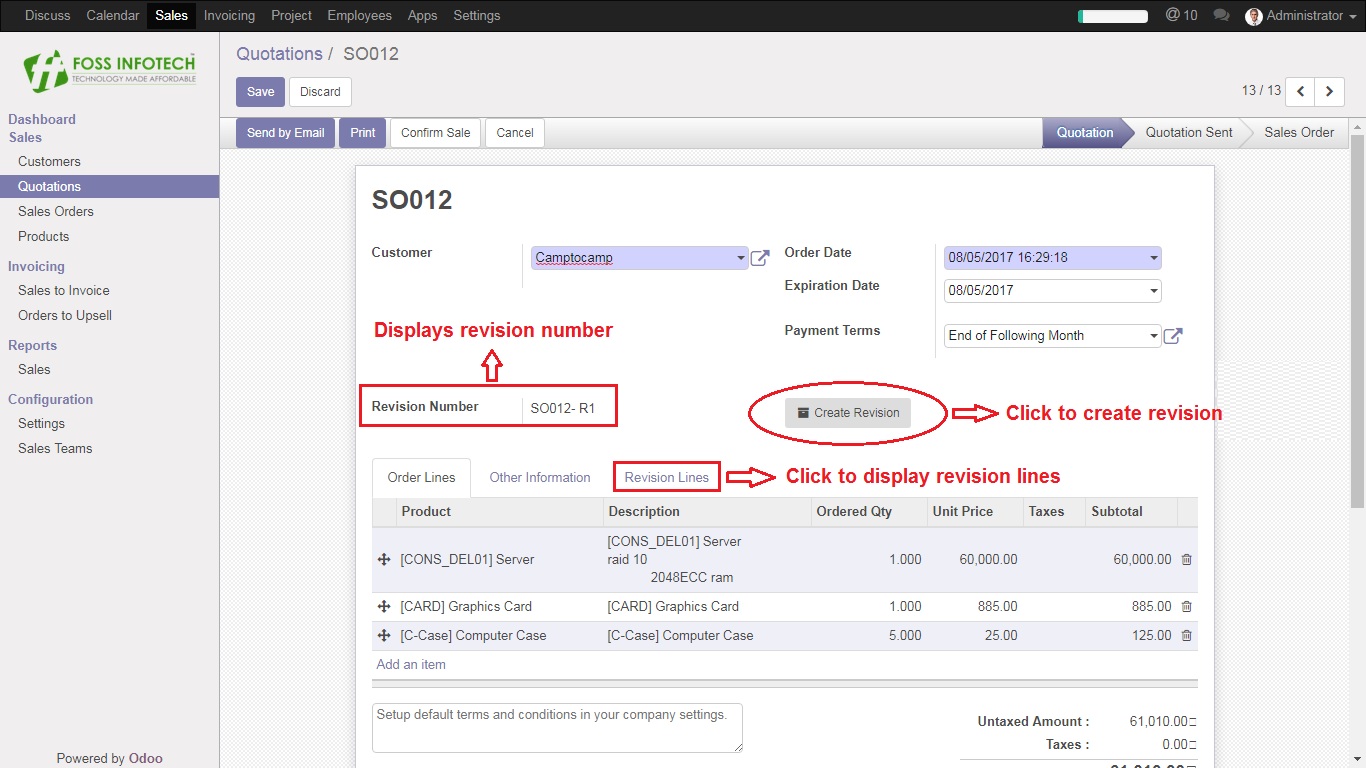Click the progress bar in top bar
1366x768 pixels.
(1113, 17)
